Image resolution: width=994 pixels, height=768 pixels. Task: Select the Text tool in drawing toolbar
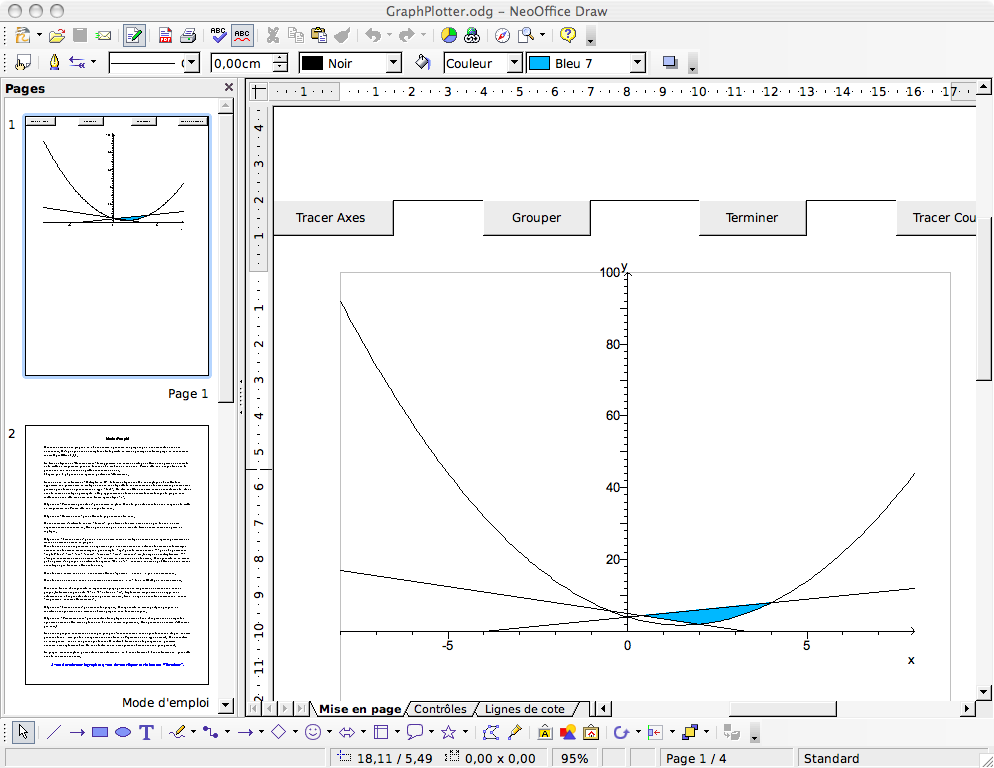(147, 732)
